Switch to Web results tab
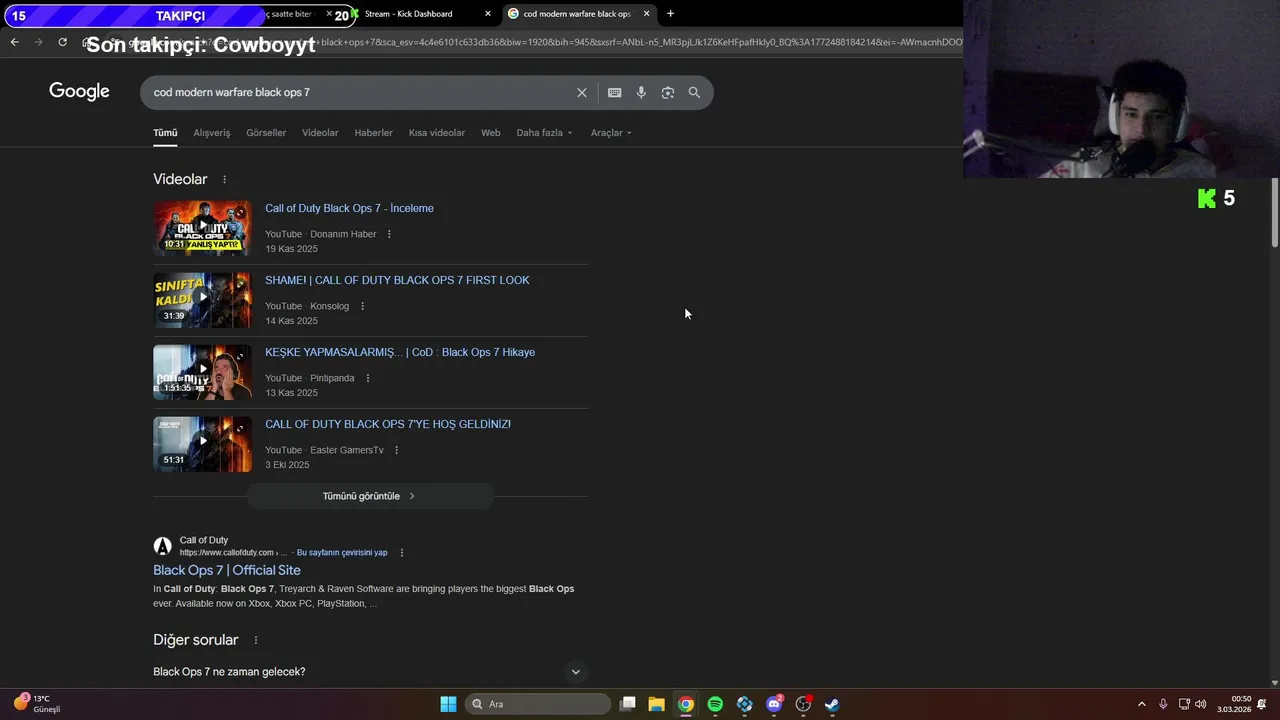The width and height of the screenshot is (1280, 720). (x=490, y=133)
